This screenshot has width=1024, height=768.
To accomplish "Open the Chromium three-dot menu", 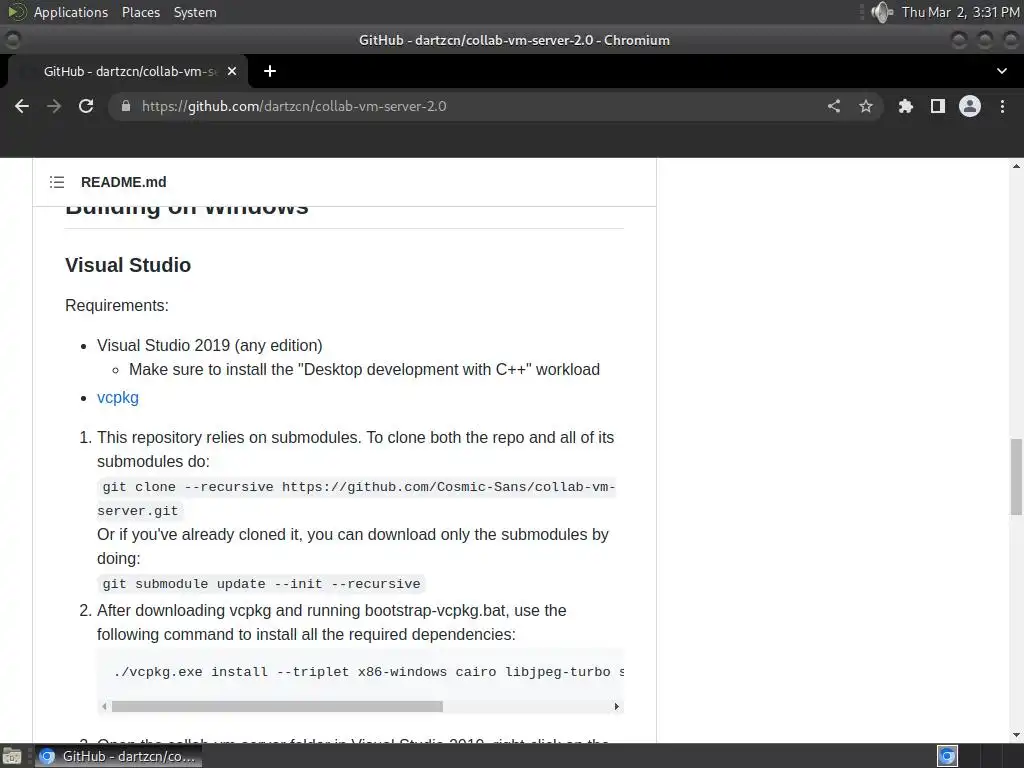I will coord(1002,106).
